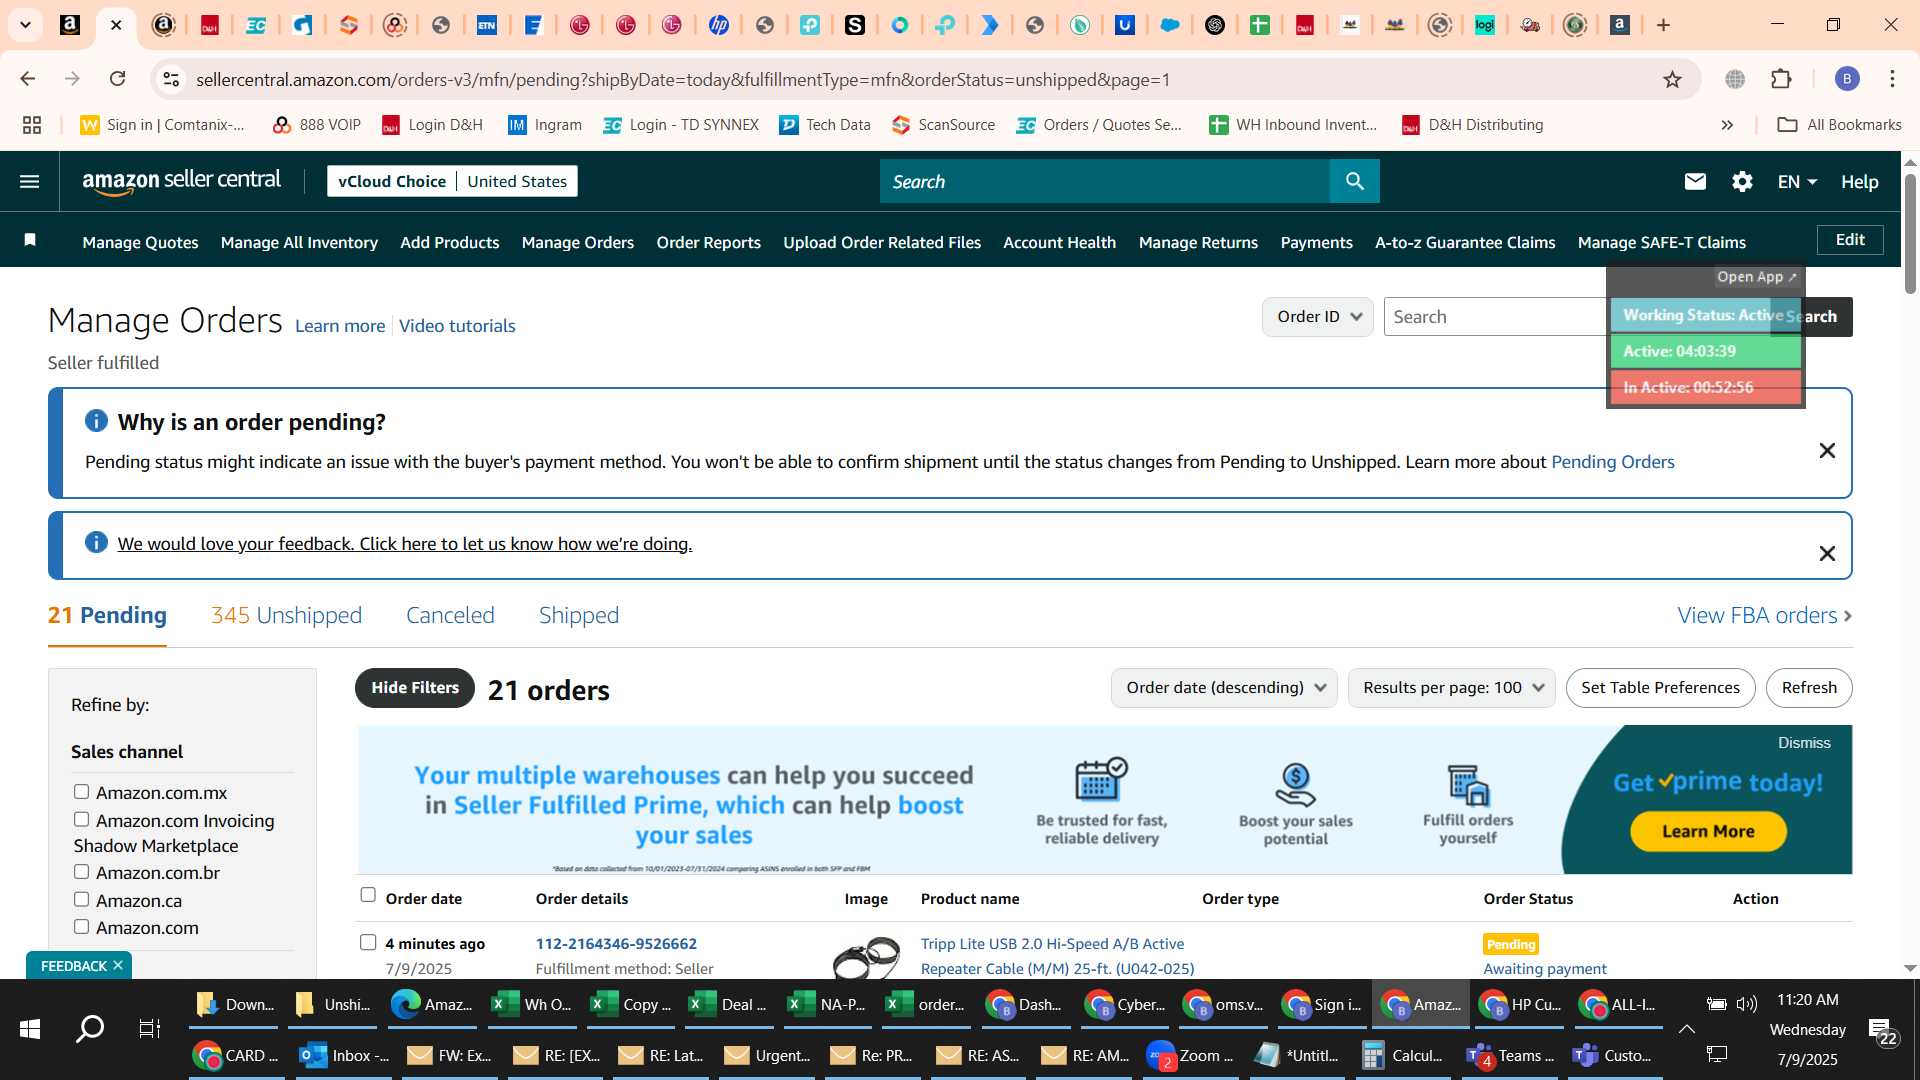
Task: Go back with browser back arrow
Action: 28,79
